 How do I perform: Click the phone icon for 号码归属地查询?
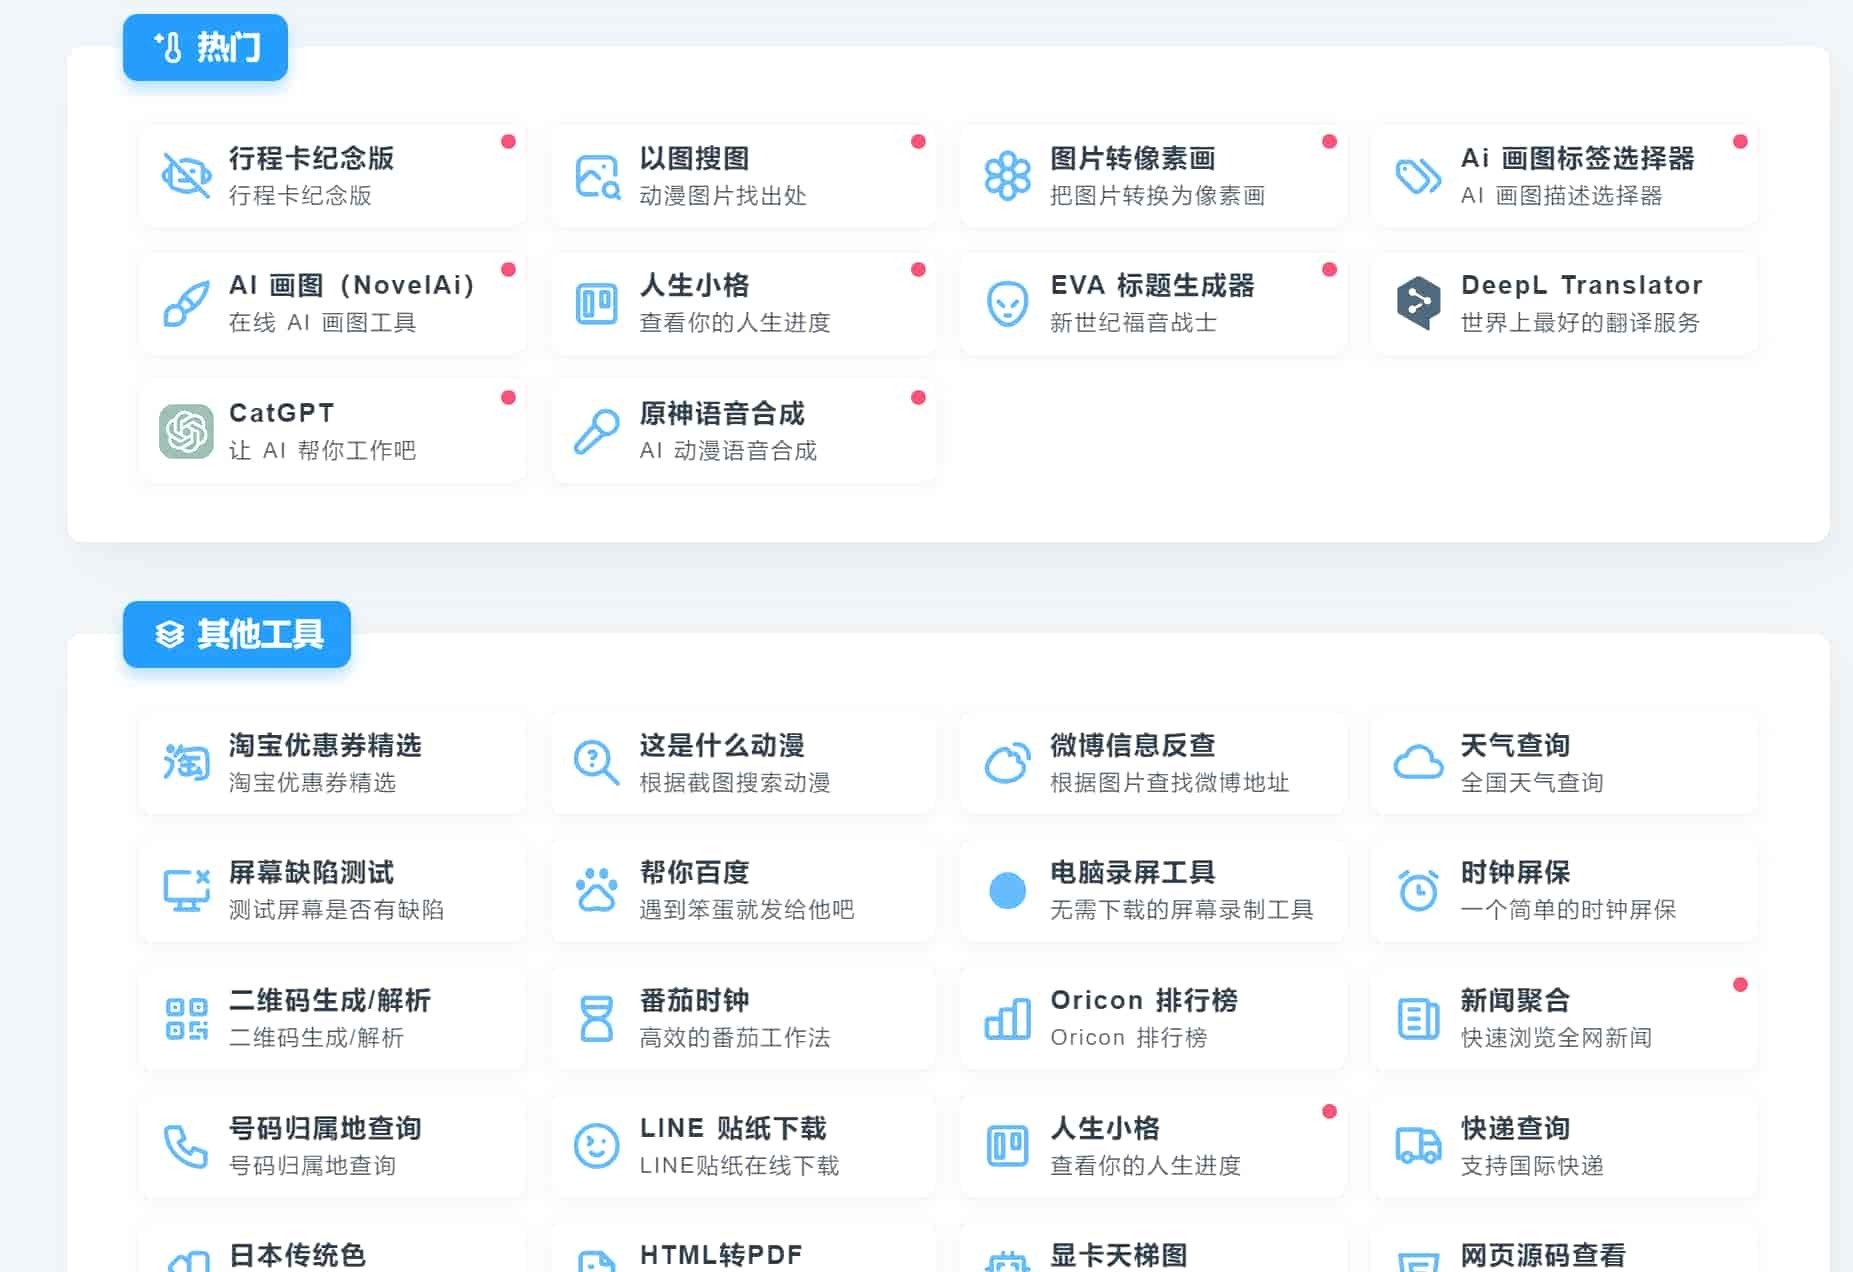(x=186, y=1146)
